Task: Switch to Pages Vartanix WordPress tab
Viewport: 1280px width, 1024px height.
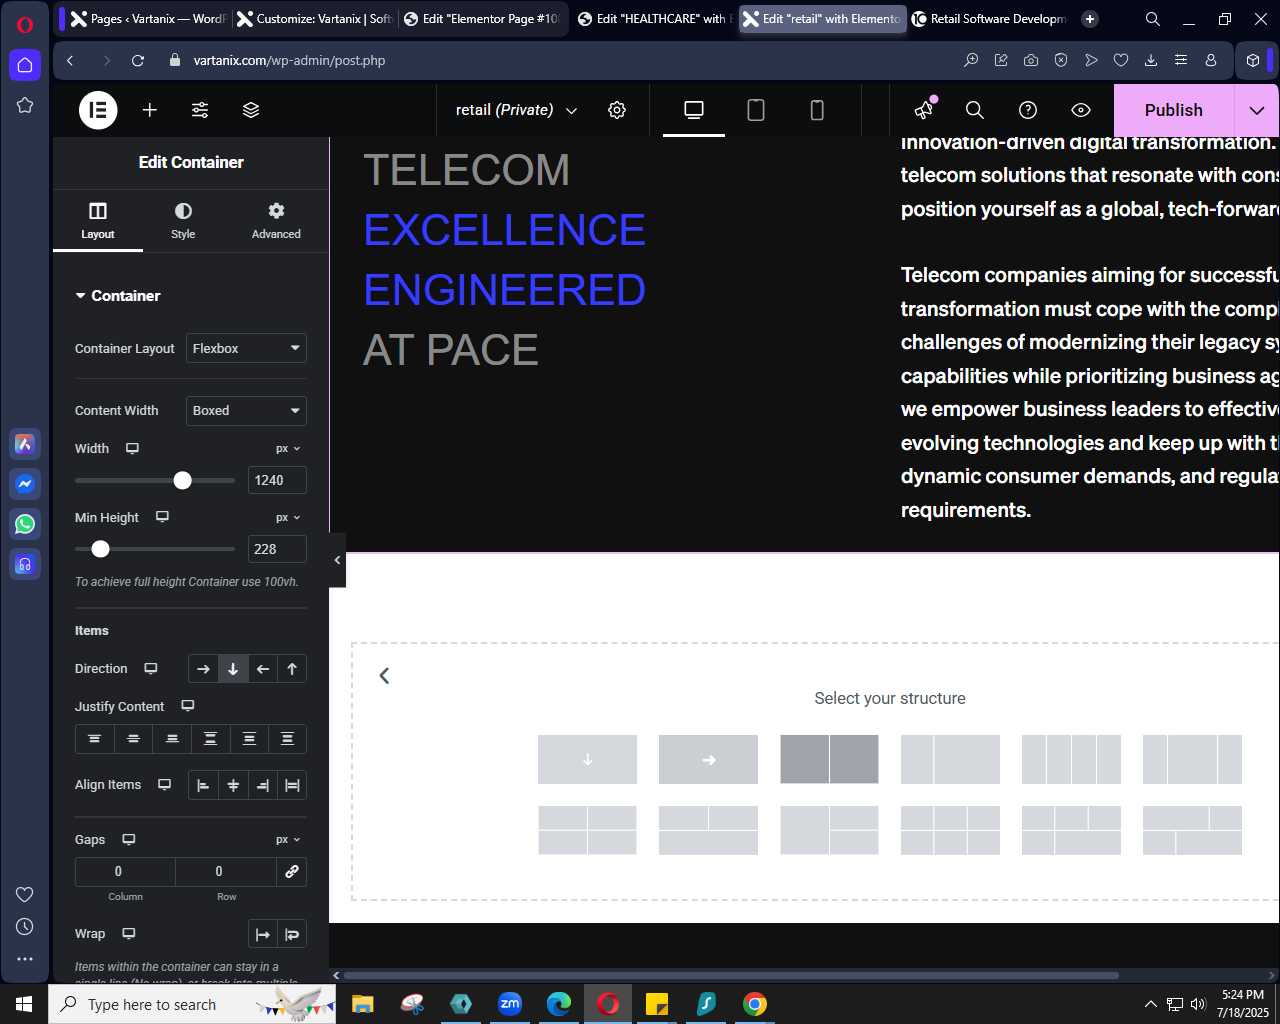Action: click(x=148, y=19)
